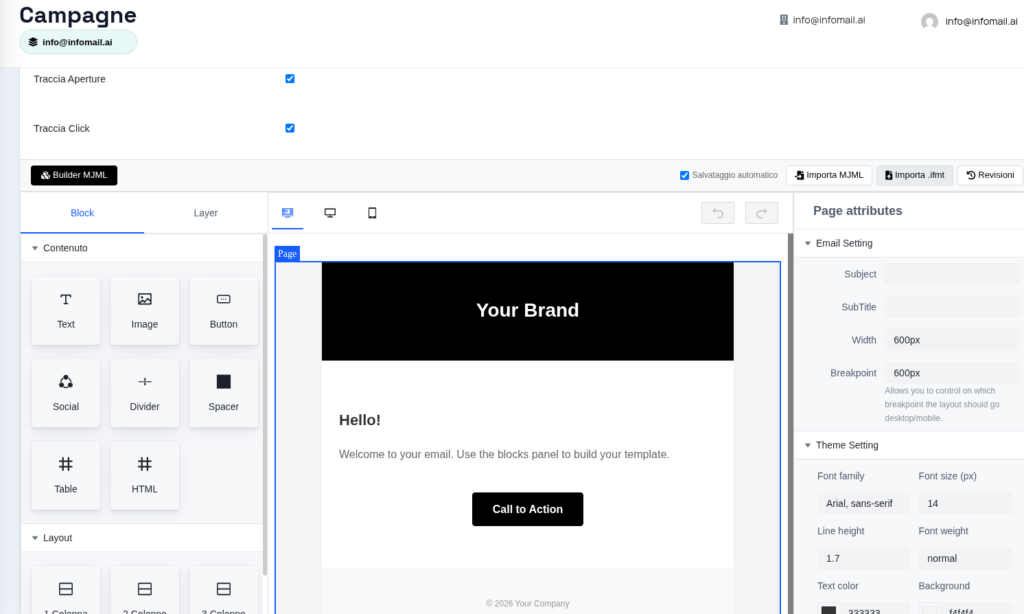Select the Image block icon

145,300
